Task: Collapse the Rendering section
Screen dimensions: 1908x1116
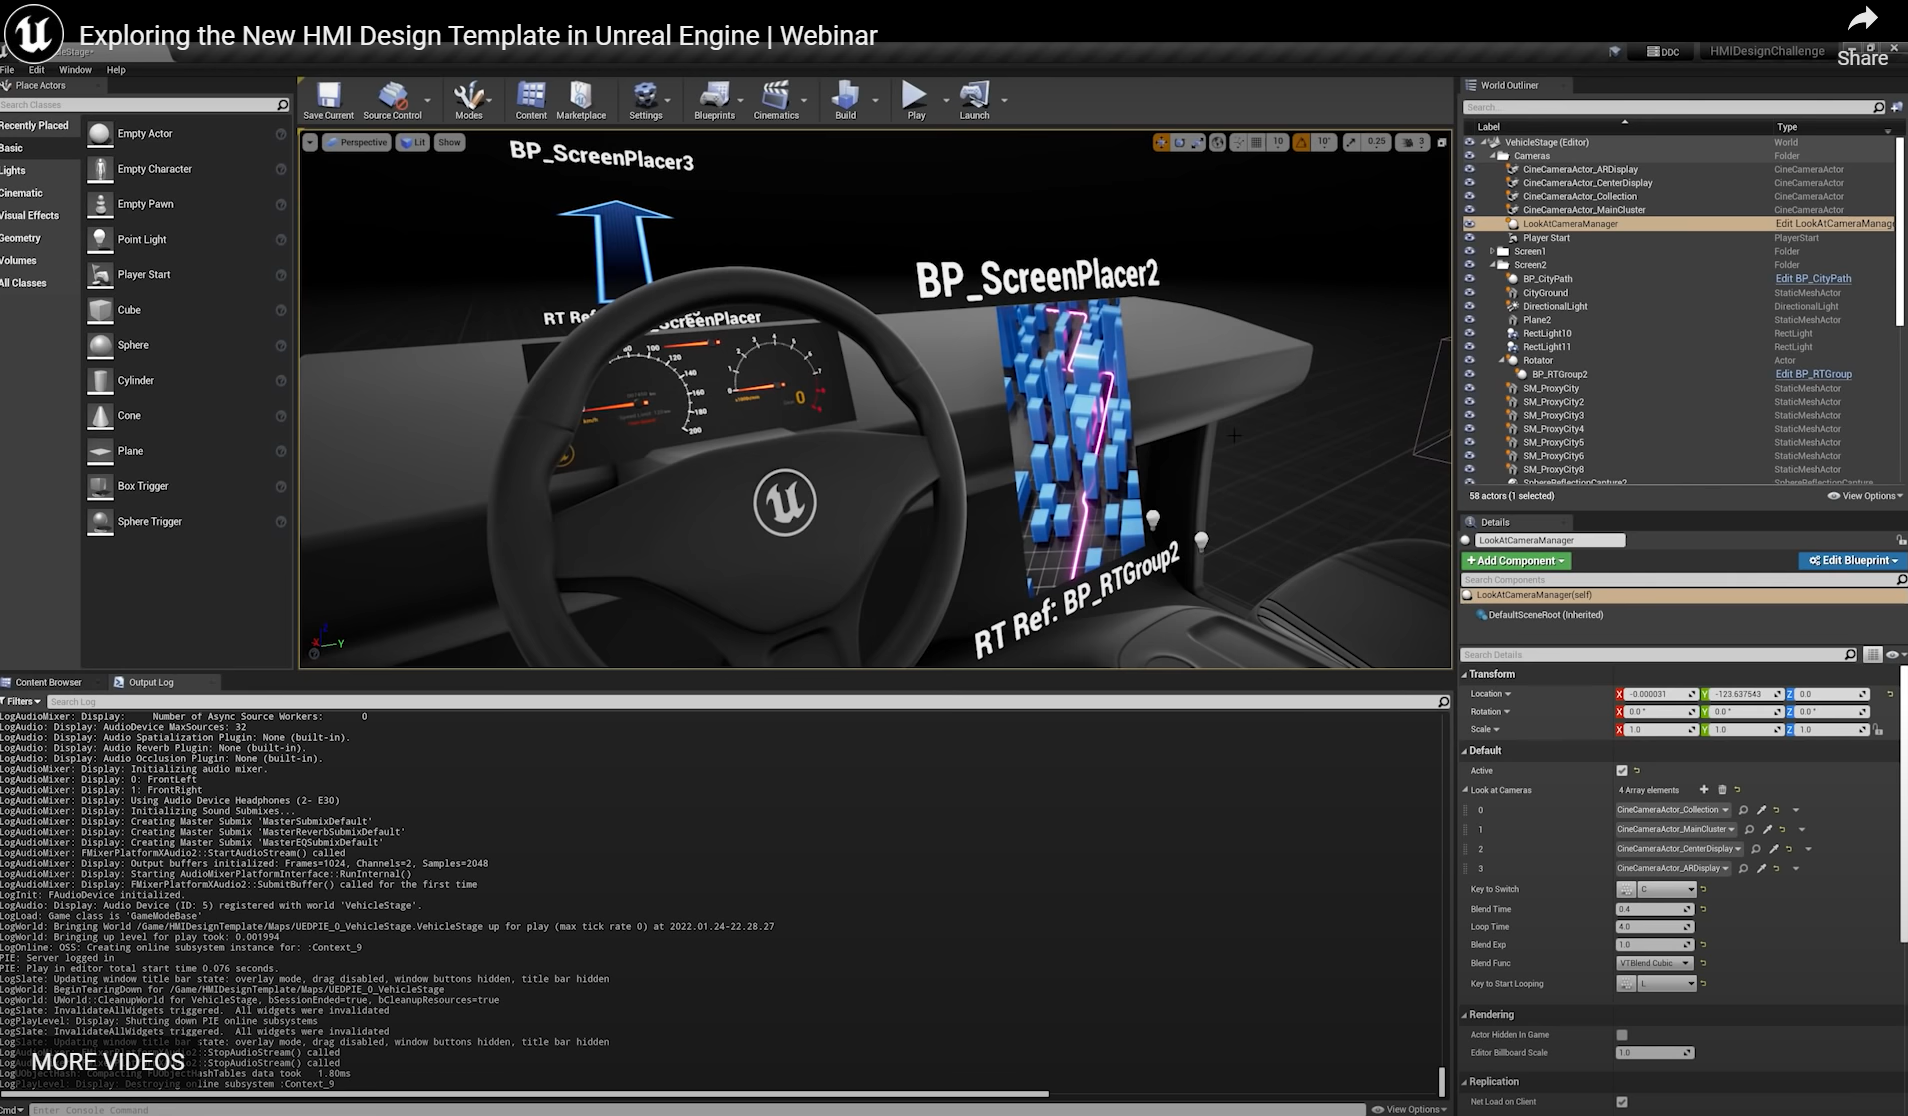Action: point(1466,1015)
